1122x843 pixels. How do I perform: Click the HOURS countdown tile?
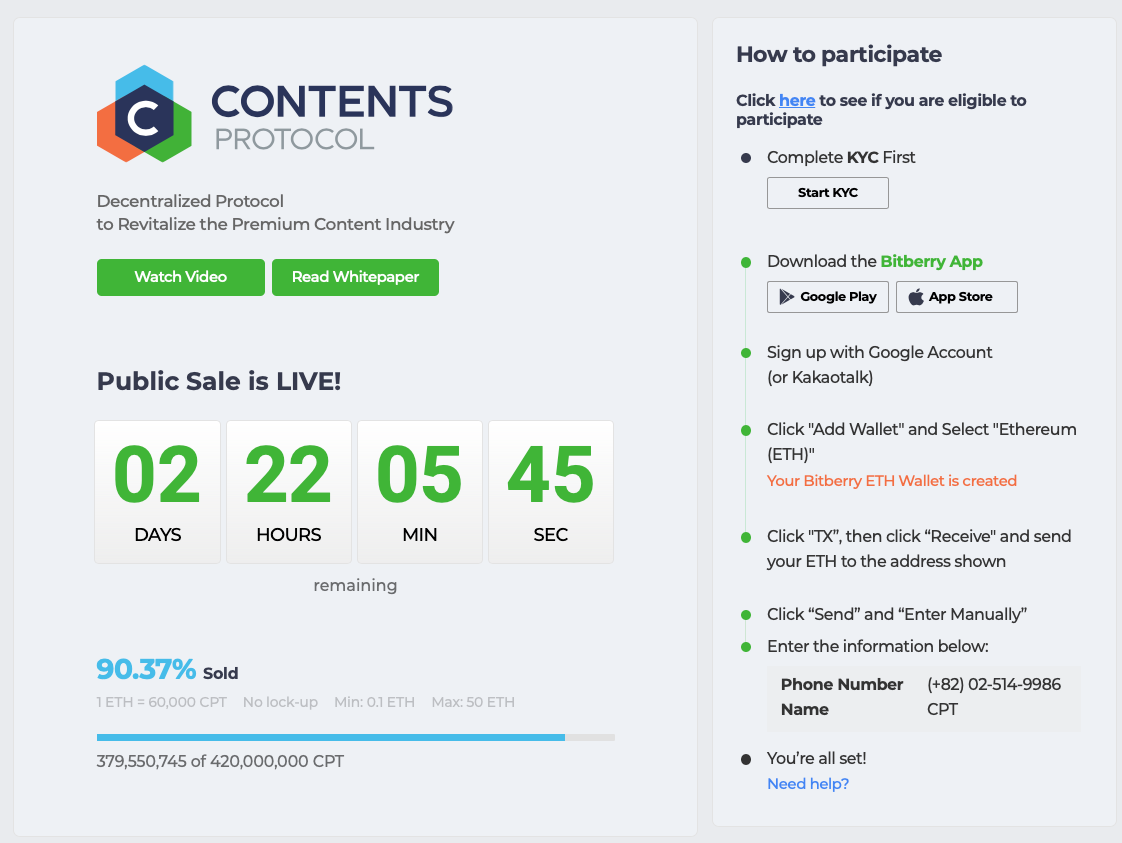[288, 492]
